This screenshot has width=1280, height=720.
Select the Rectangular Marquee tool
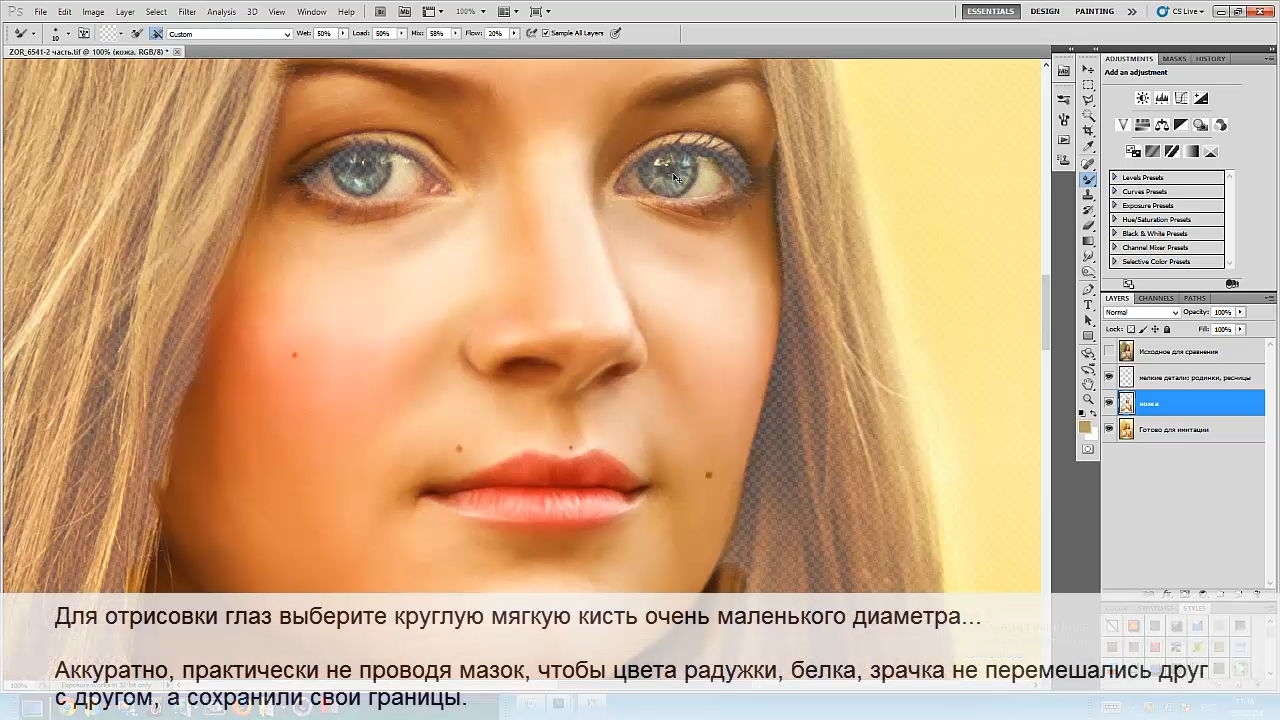click(x=1088, y=86)
